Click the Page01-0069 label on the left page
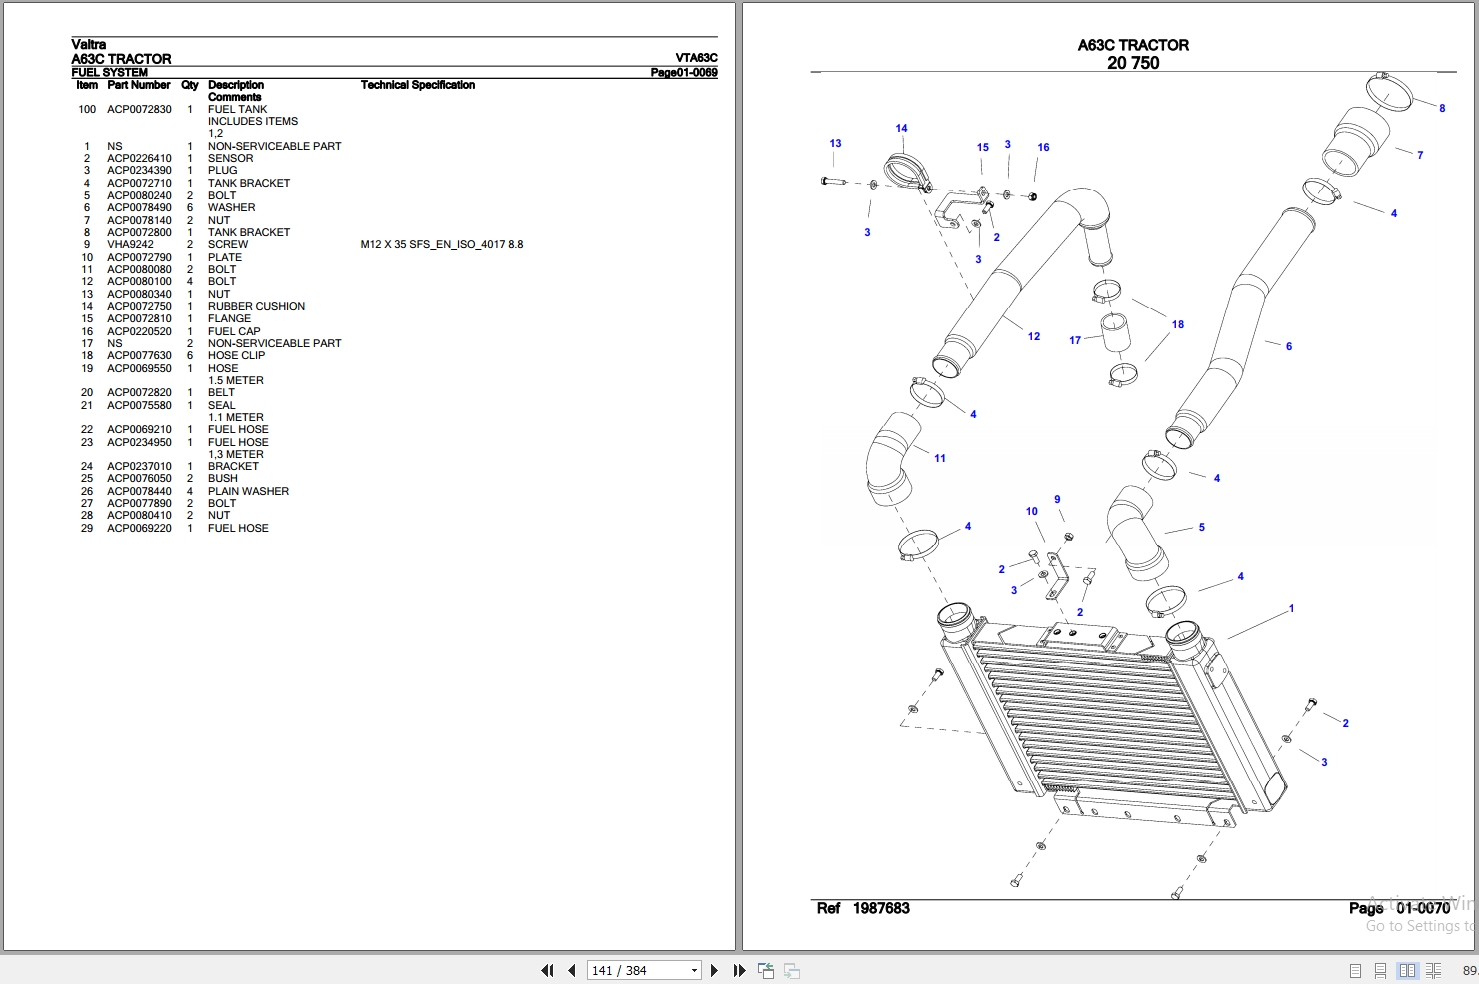Image resolution: width=1479 pixels, height=984 pixels. coord(684,72)
